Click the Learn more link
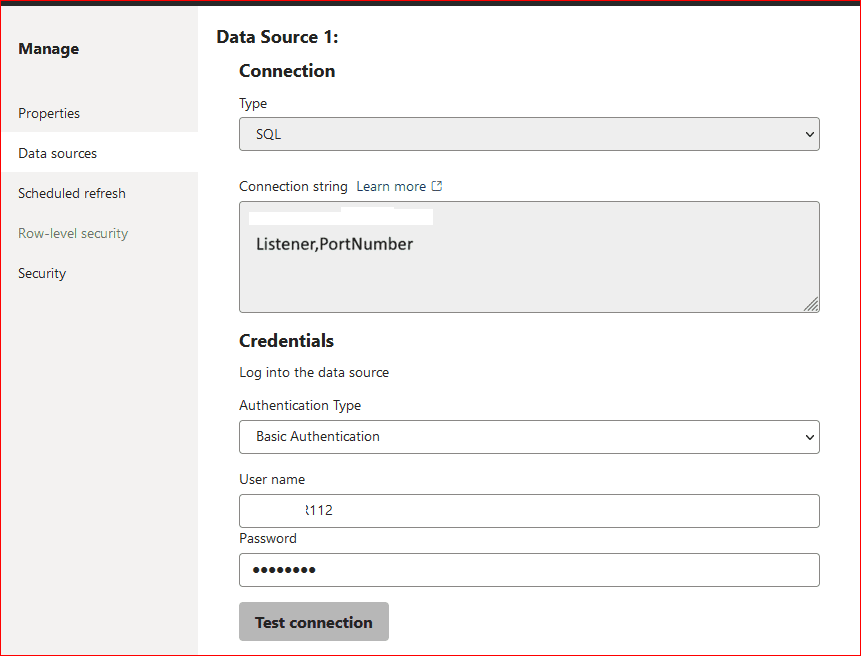The height and width of the screenshot is (656, 861). click(391, 186)
